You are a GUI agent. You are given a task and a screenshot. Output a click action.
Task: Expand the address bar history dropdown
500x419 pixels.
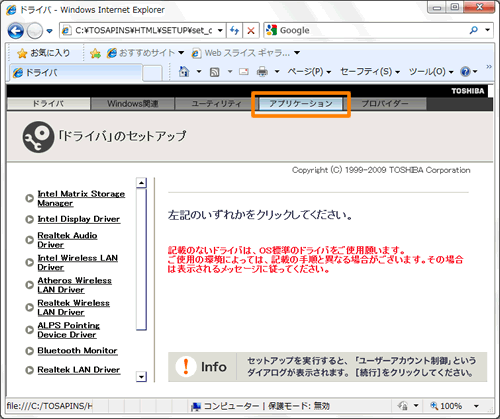[220, 31]
